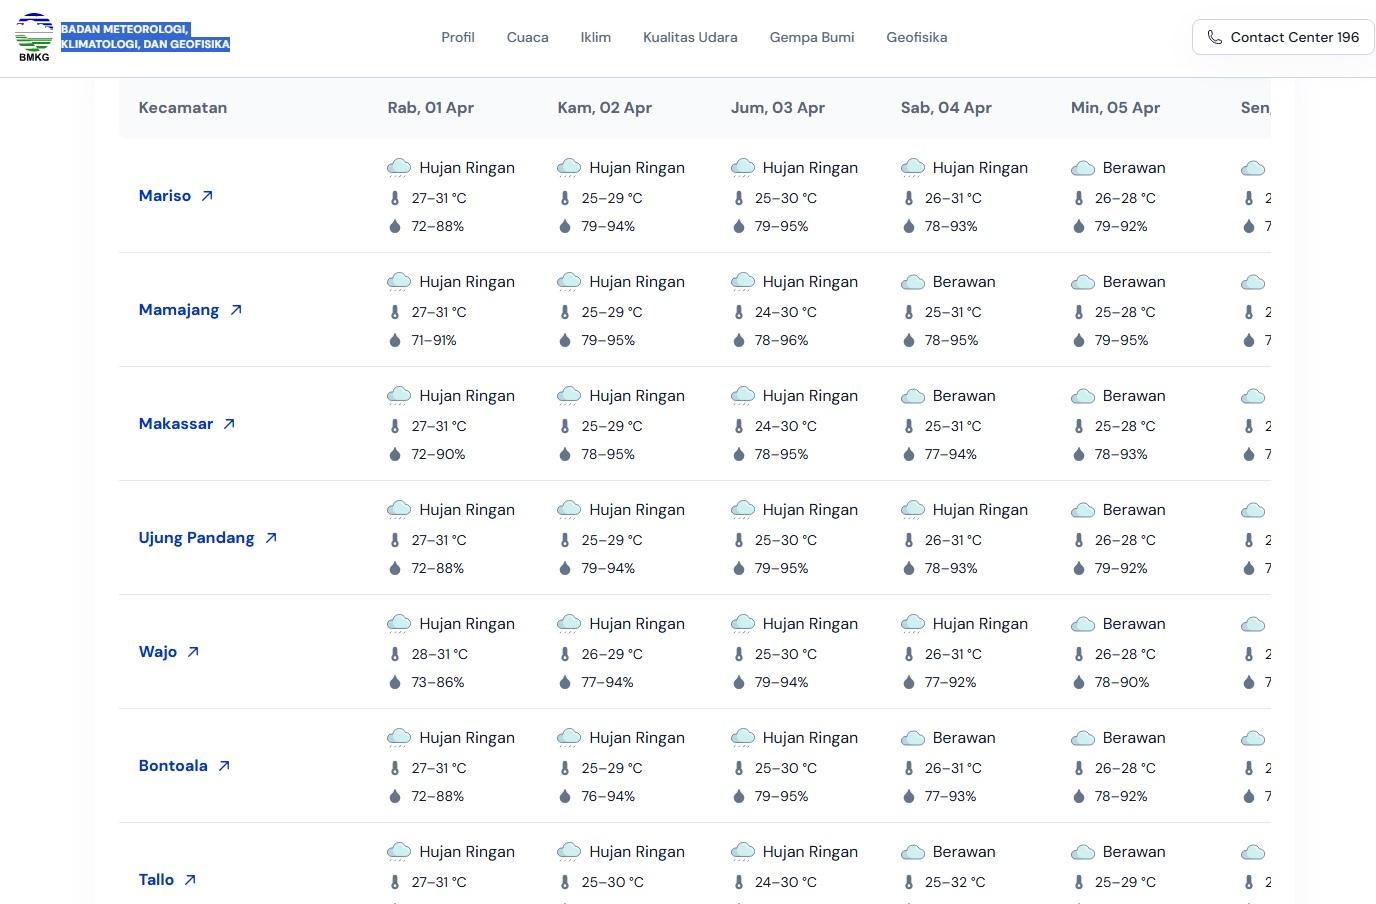Click humidity drop icon beside Mariso 72–88%

395,226
